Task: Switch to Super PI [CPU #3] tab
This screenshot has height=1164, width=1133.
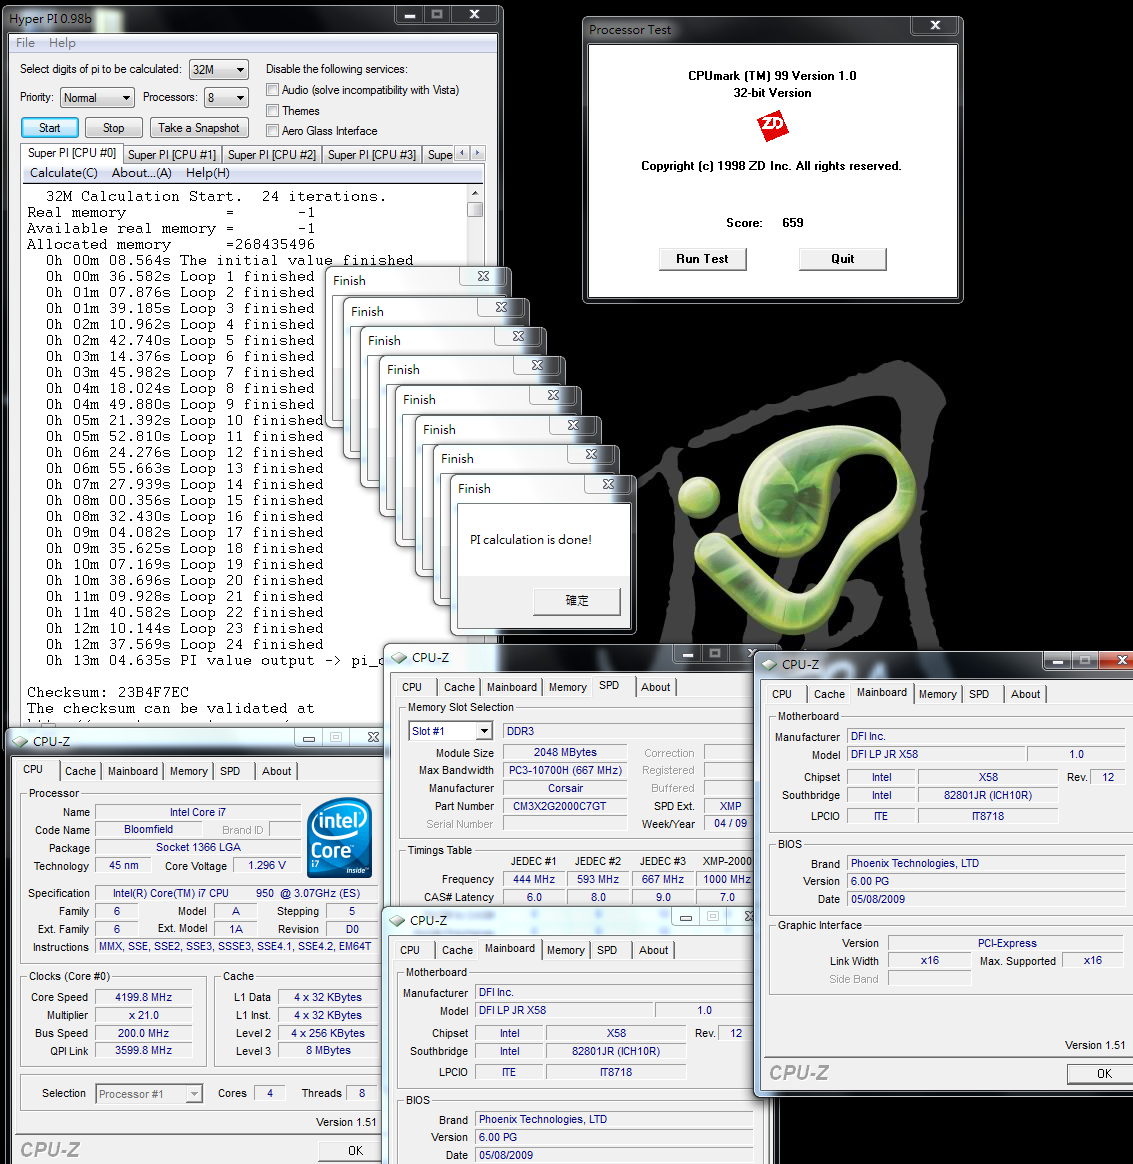Action: click(x=372, y=154)
